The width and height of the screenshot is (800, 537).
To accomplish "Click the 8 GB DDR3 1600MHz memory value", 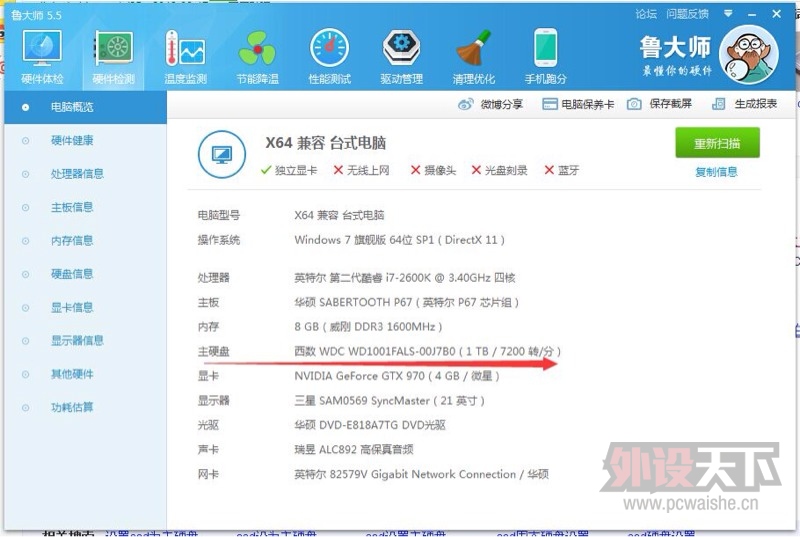I will click(x=368, y=327).
